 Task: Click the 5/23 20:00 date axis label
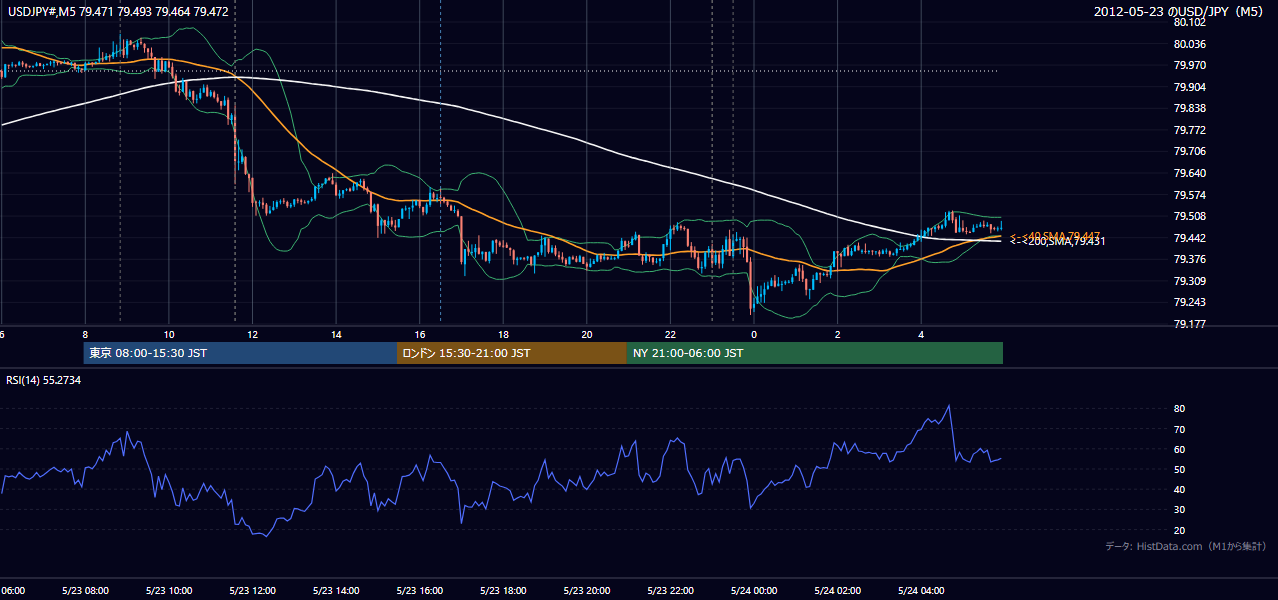[587, 591]
